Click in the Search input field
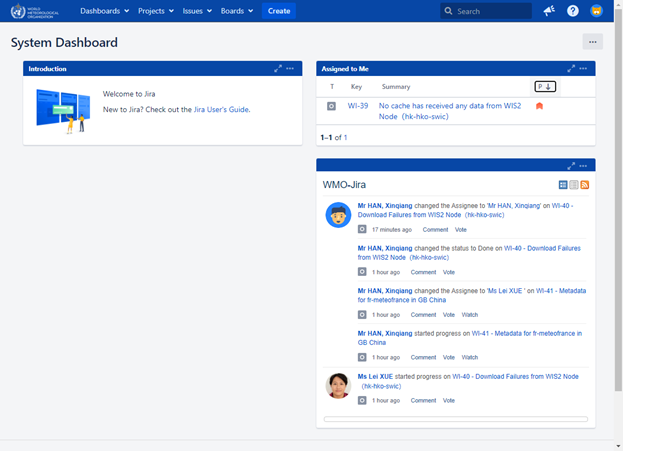 492,11
